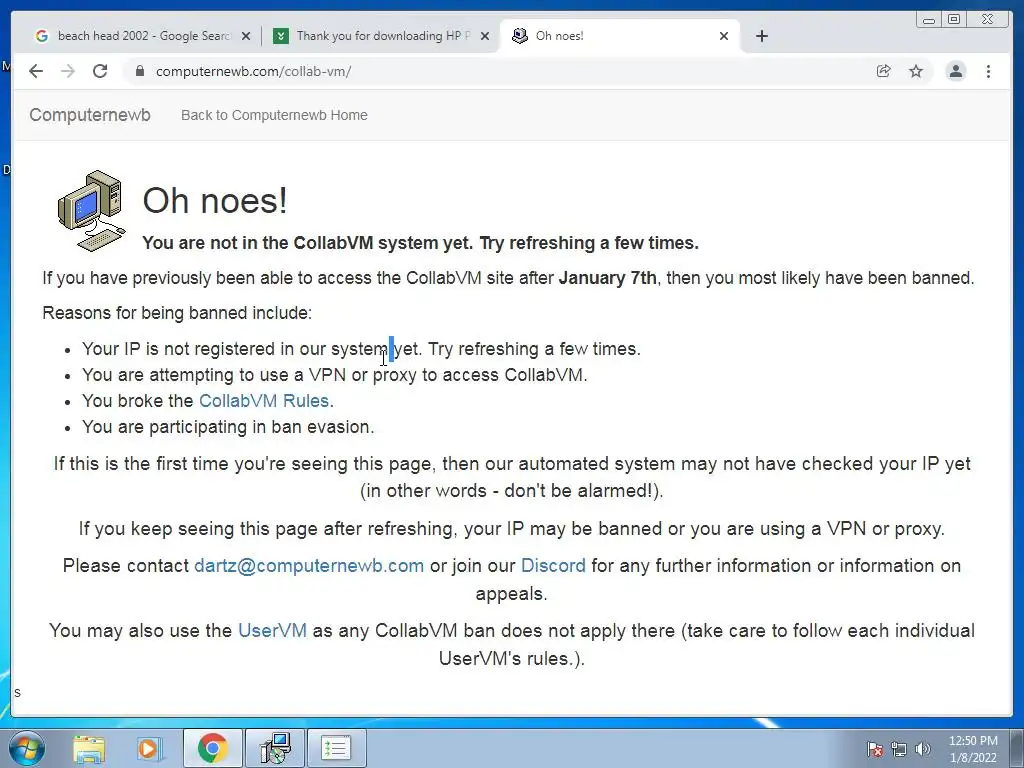Click the retro computer illustration
The height and width of the screenshot is (768, 1024).
(x=91, y=210)
